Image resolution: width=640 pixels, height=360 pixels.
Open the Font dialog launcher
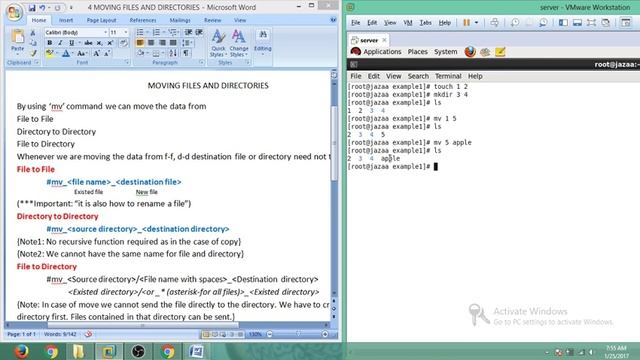[x=127, y=62]
